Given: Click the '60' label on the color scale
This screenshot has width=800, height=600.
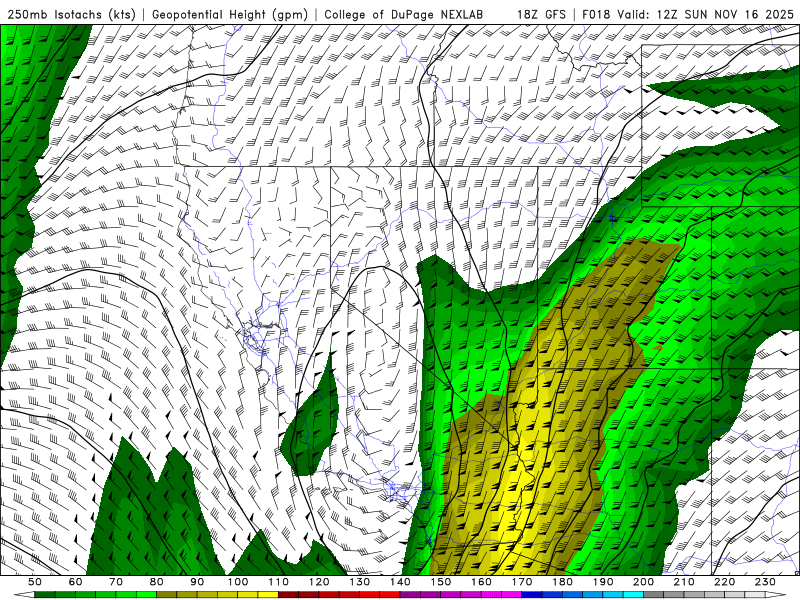Looking at the screenshot, I should 75,582.
